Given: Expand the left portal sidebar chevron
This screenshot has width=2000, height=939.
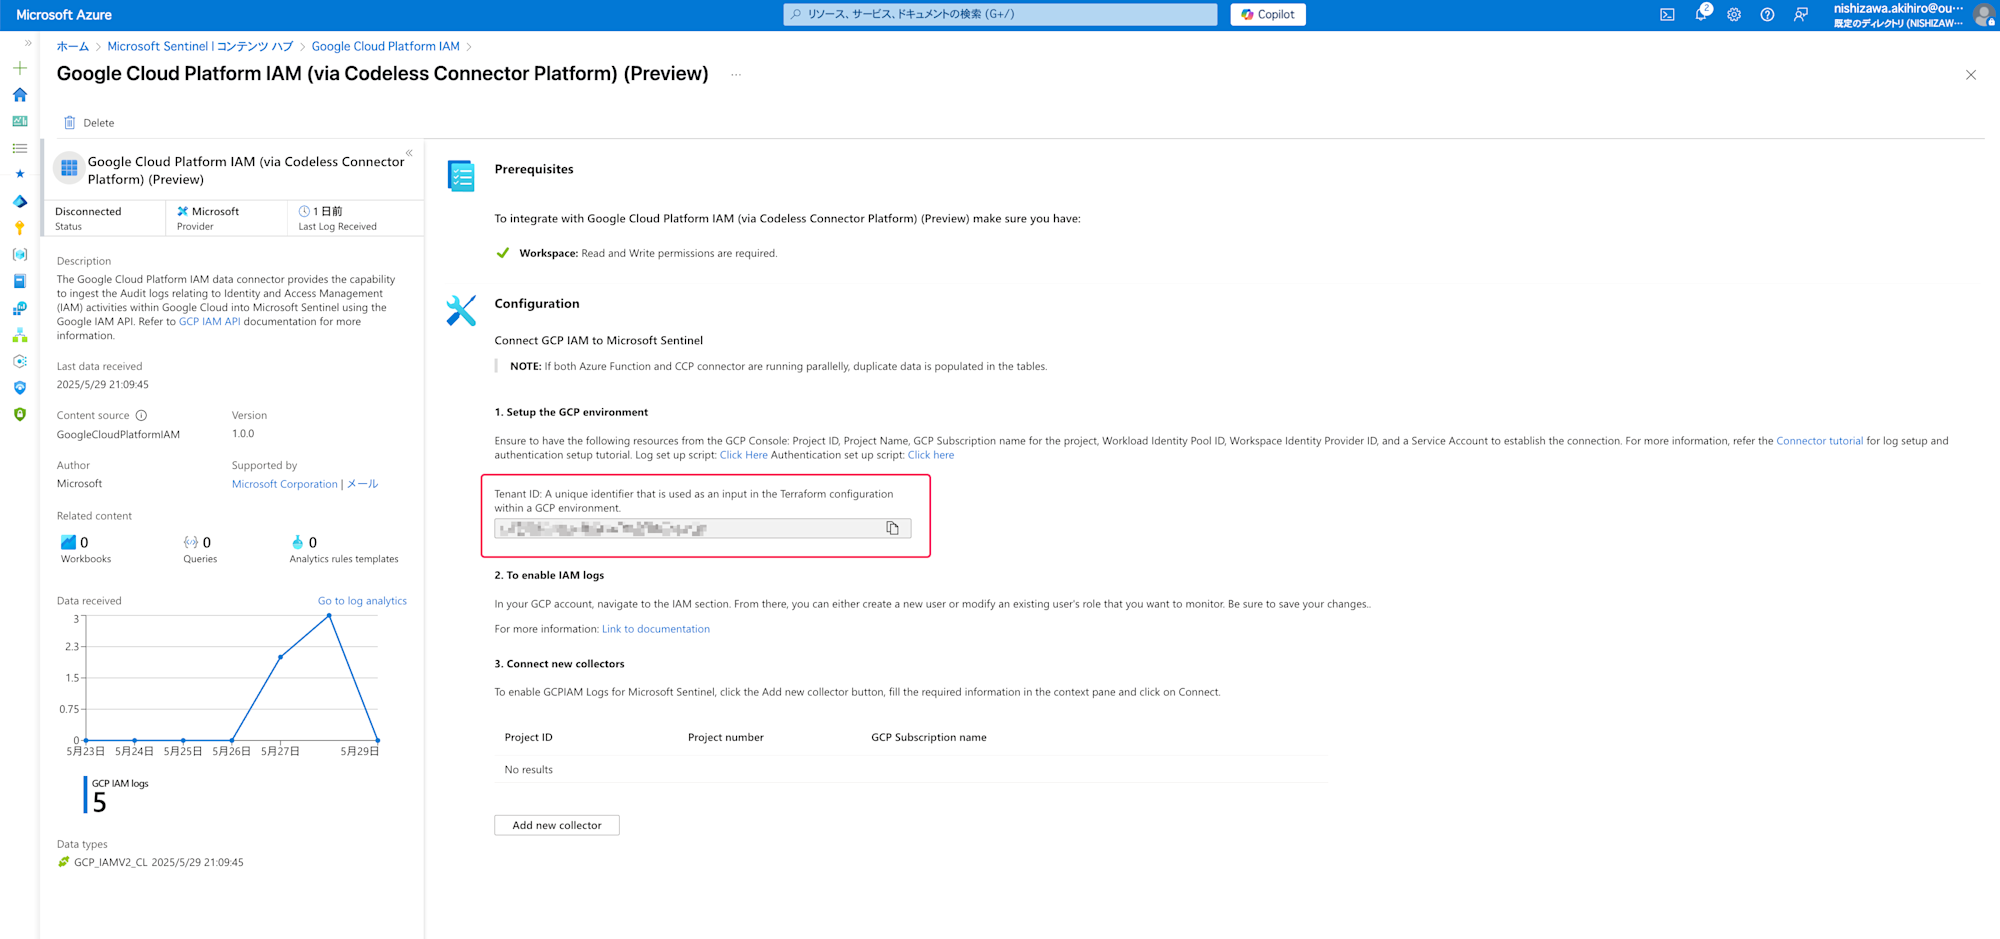Looking at the screenshot, I should 28,43.
